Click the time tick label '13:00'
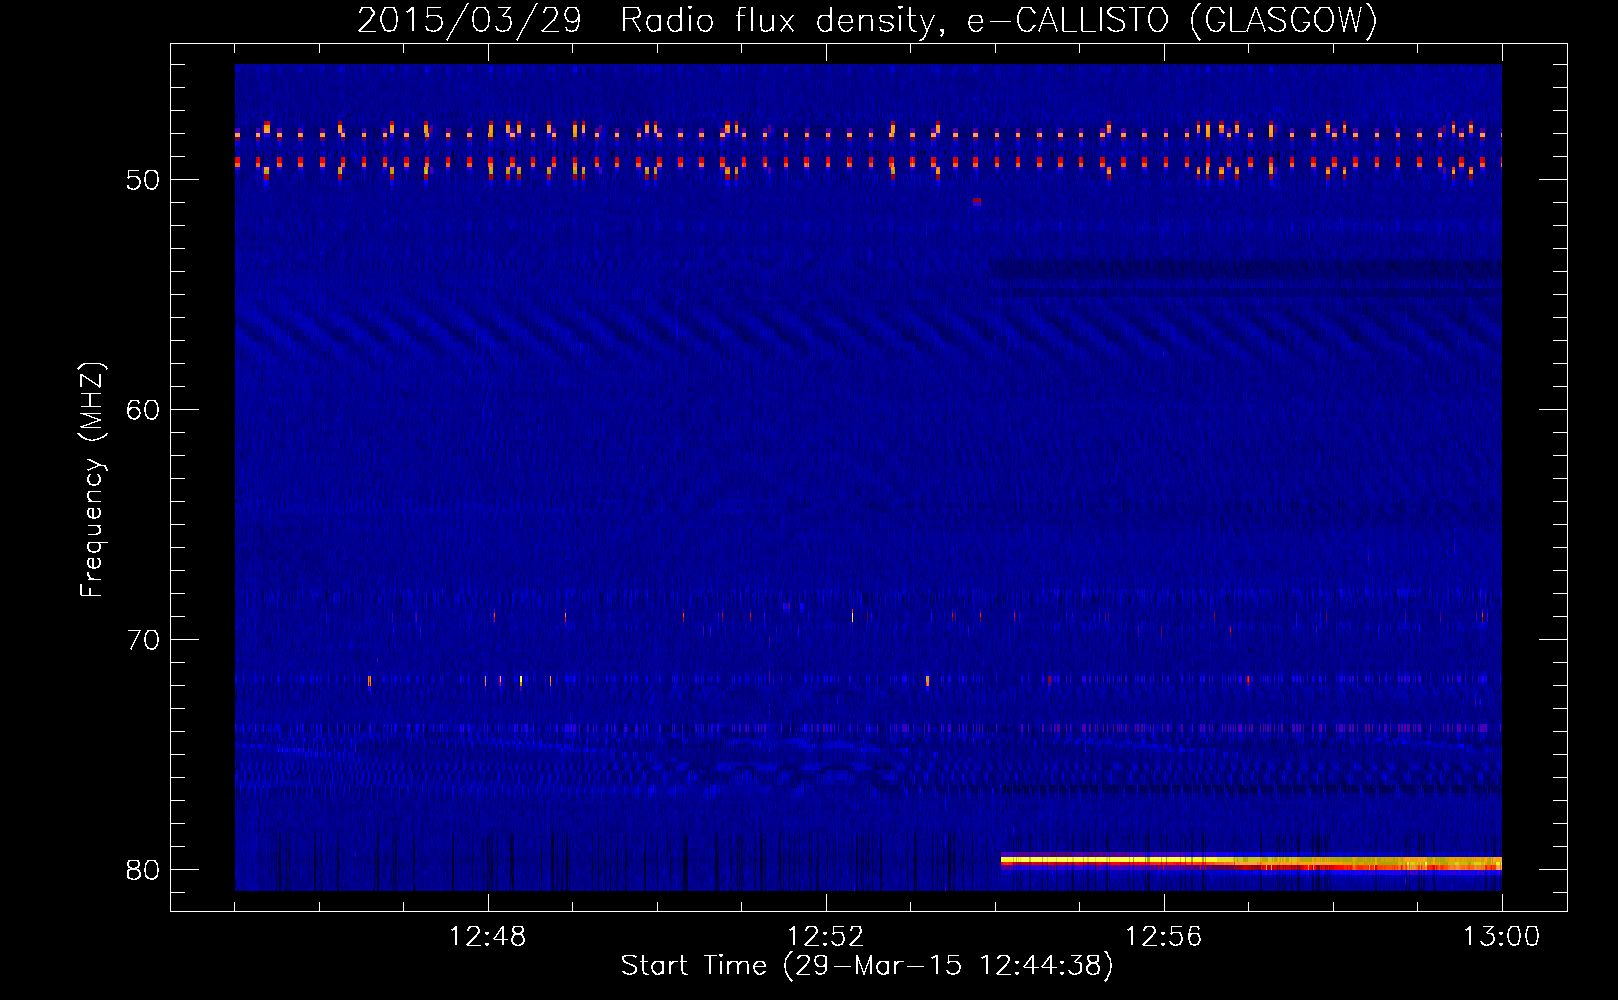The width and height of the screenshot is (1618, 1000). coord(1502,937)
